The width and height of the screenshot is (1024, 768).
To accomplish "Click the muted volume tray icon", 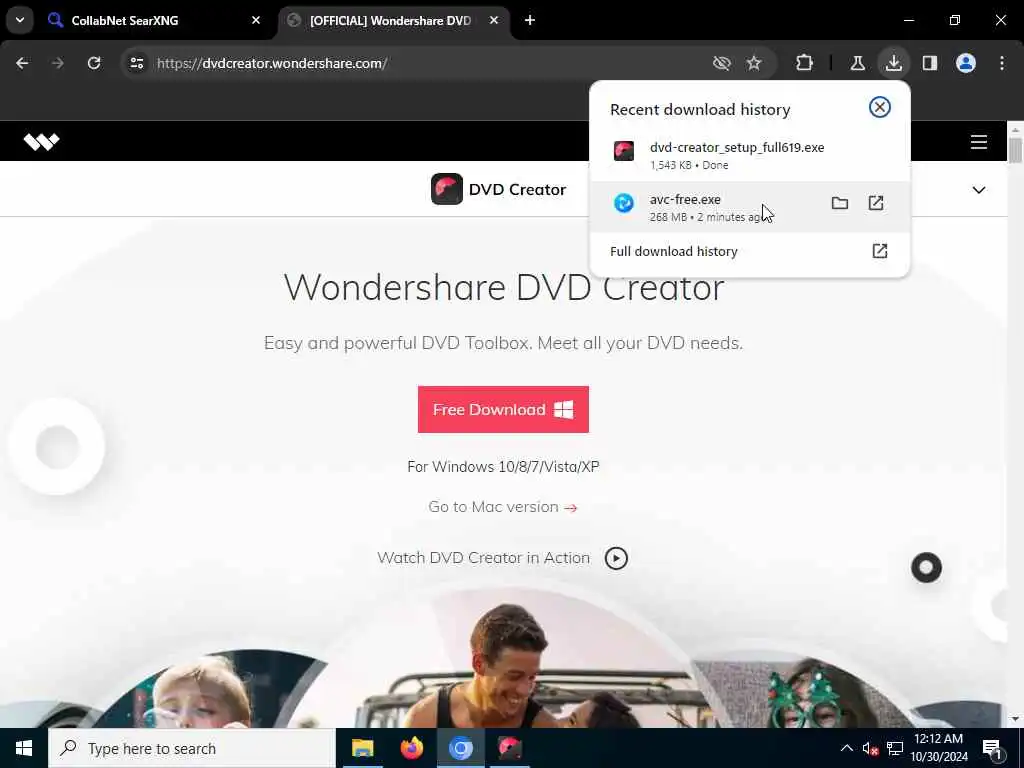I will coord(870,749).
